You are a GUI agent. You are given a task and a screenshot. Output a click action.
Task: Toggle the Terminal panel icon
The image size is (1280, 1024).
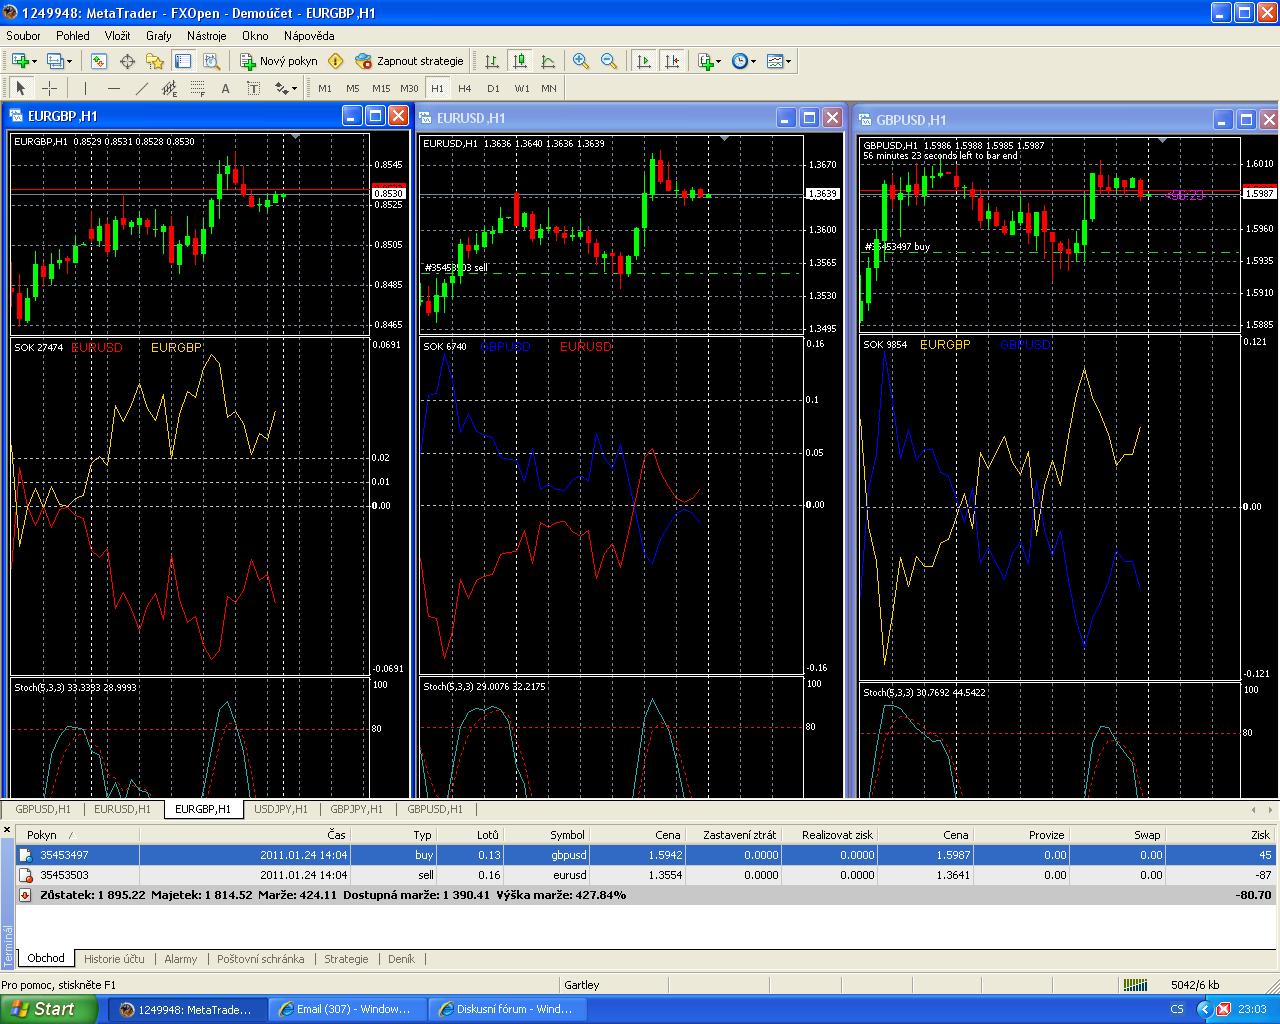(182, 61)
